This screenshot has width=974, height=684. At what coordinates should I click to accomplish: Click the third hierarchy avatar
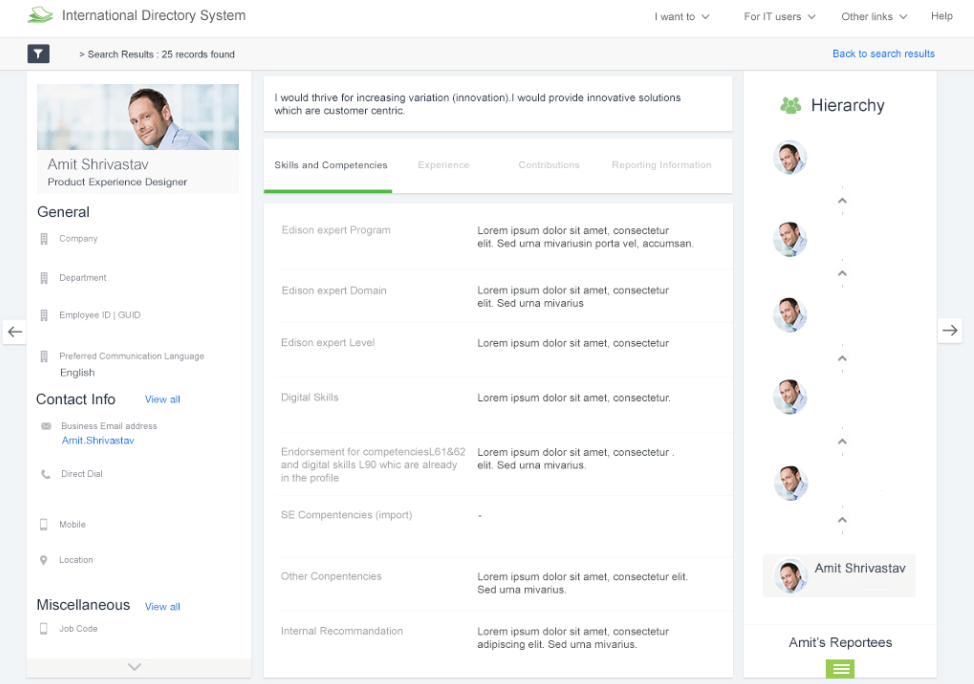790,314
